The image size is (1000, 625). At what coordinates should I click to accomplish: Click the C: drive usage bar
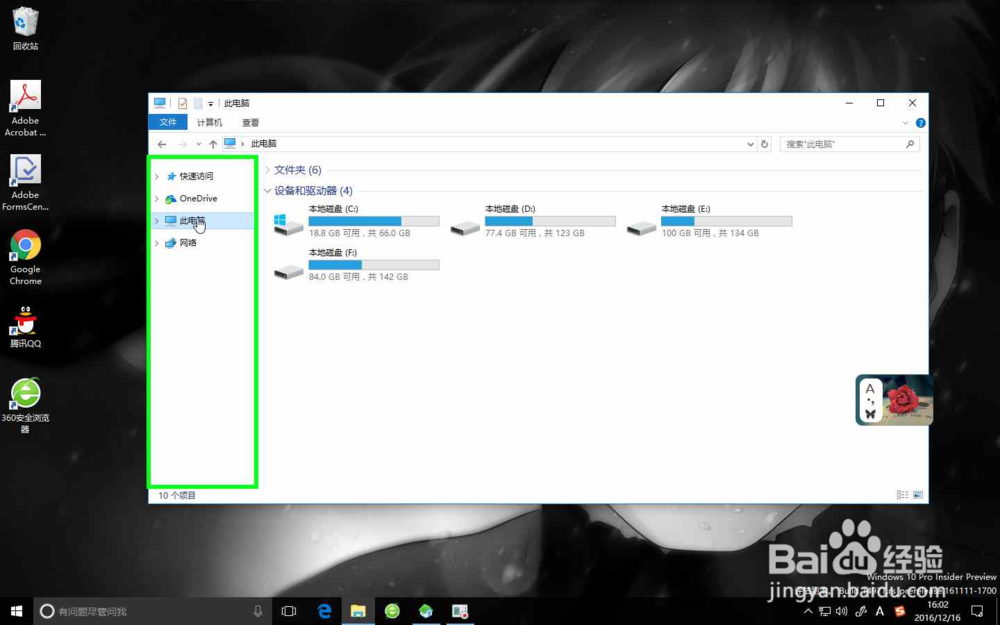(374, 221)
